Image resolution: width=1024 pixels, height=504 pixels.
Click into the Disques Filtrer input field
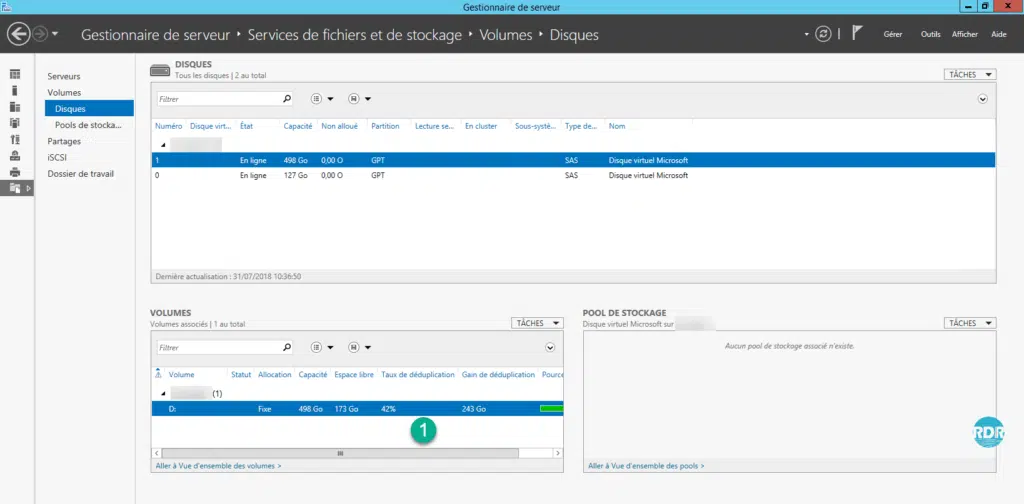pos(218,99)
